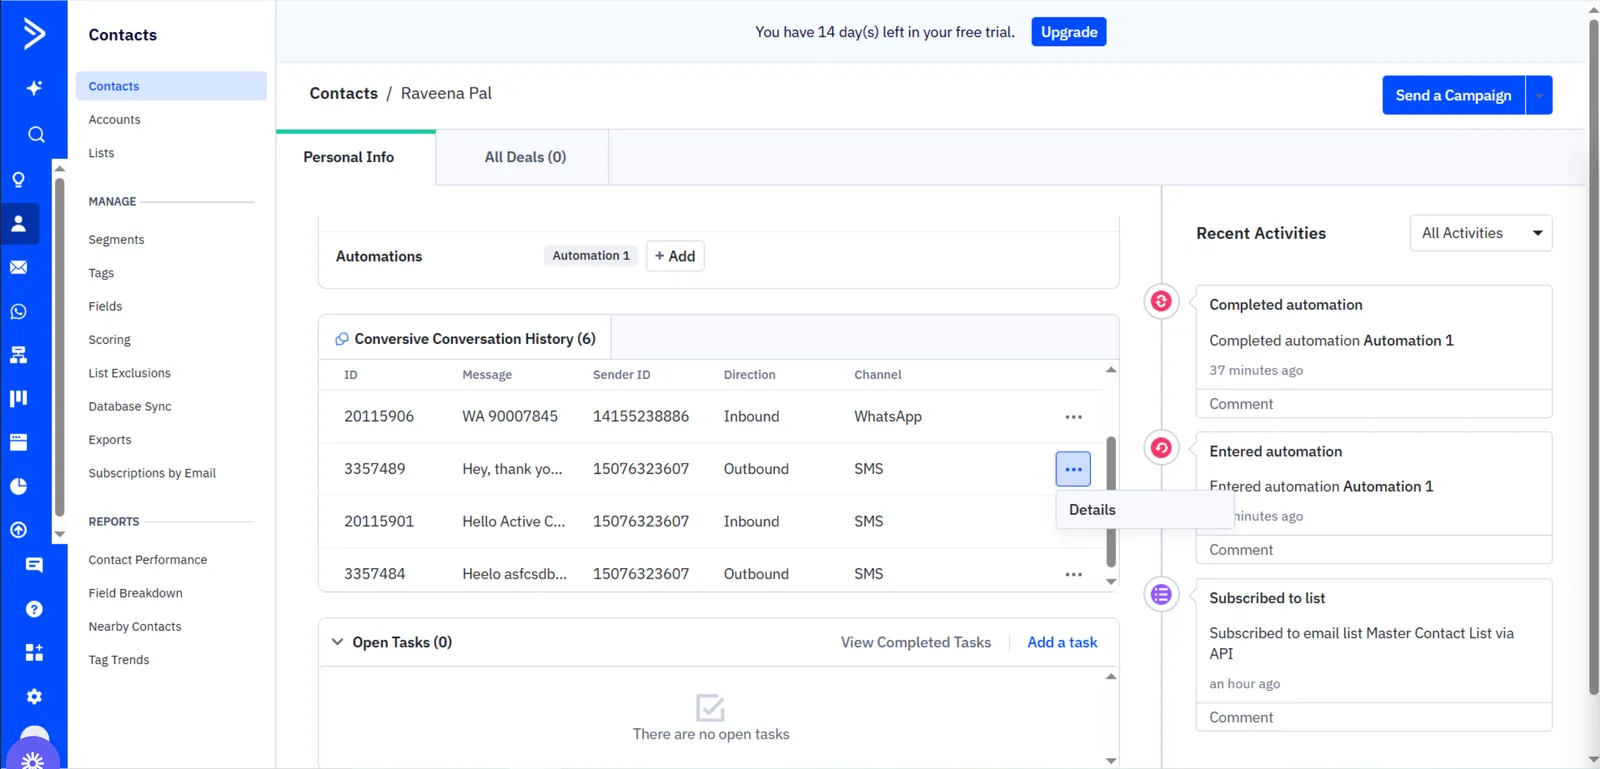Screen dimensions: 1600x769
Task: Open the upload arrow circle icon
Action: [18, 530]
